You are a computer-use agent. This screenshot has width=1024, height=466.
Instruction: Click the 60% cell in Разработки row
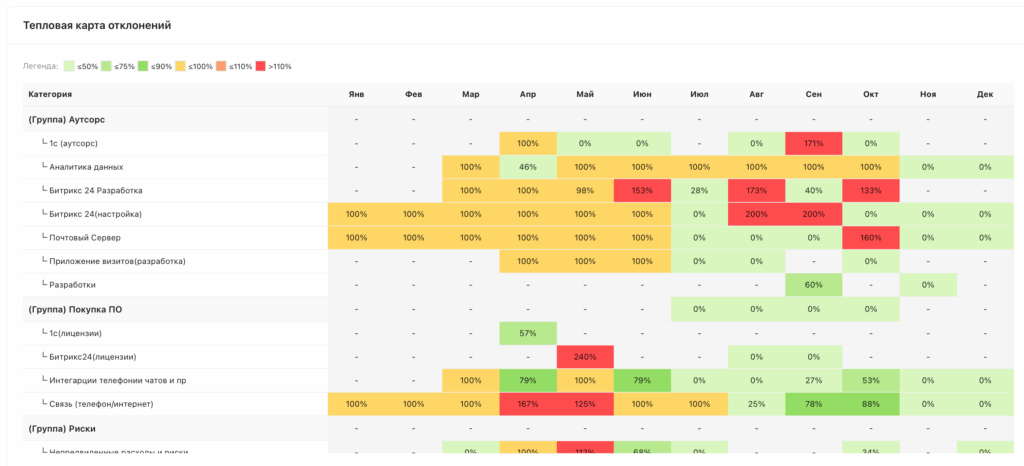(814, 285)
